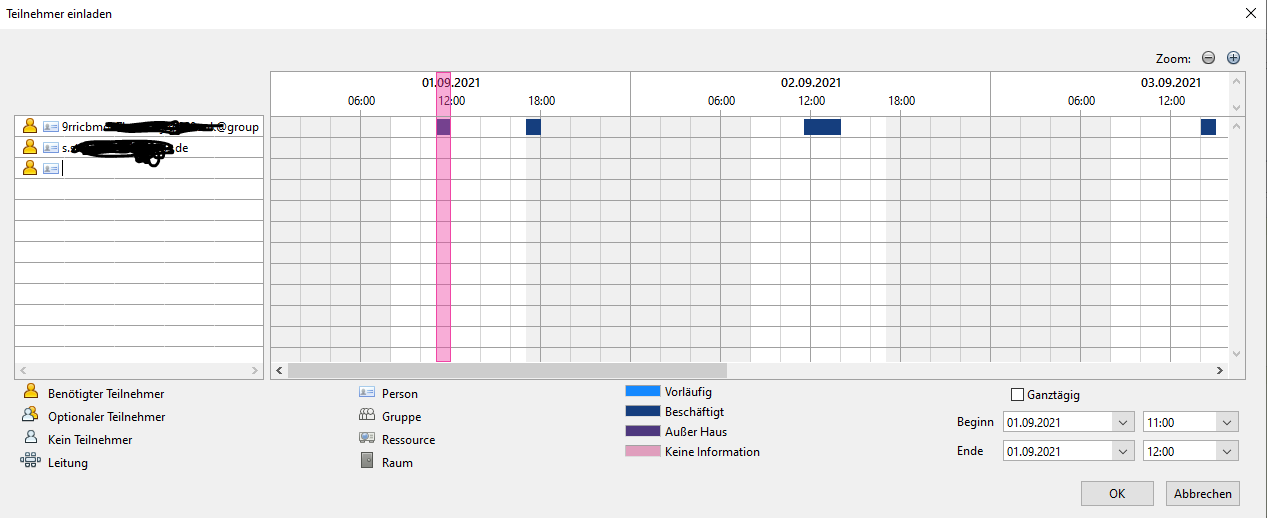Click role icon of the empty third attendee row
The width and height of the screenshot is (1267, 518).
(x=30, y=168)
